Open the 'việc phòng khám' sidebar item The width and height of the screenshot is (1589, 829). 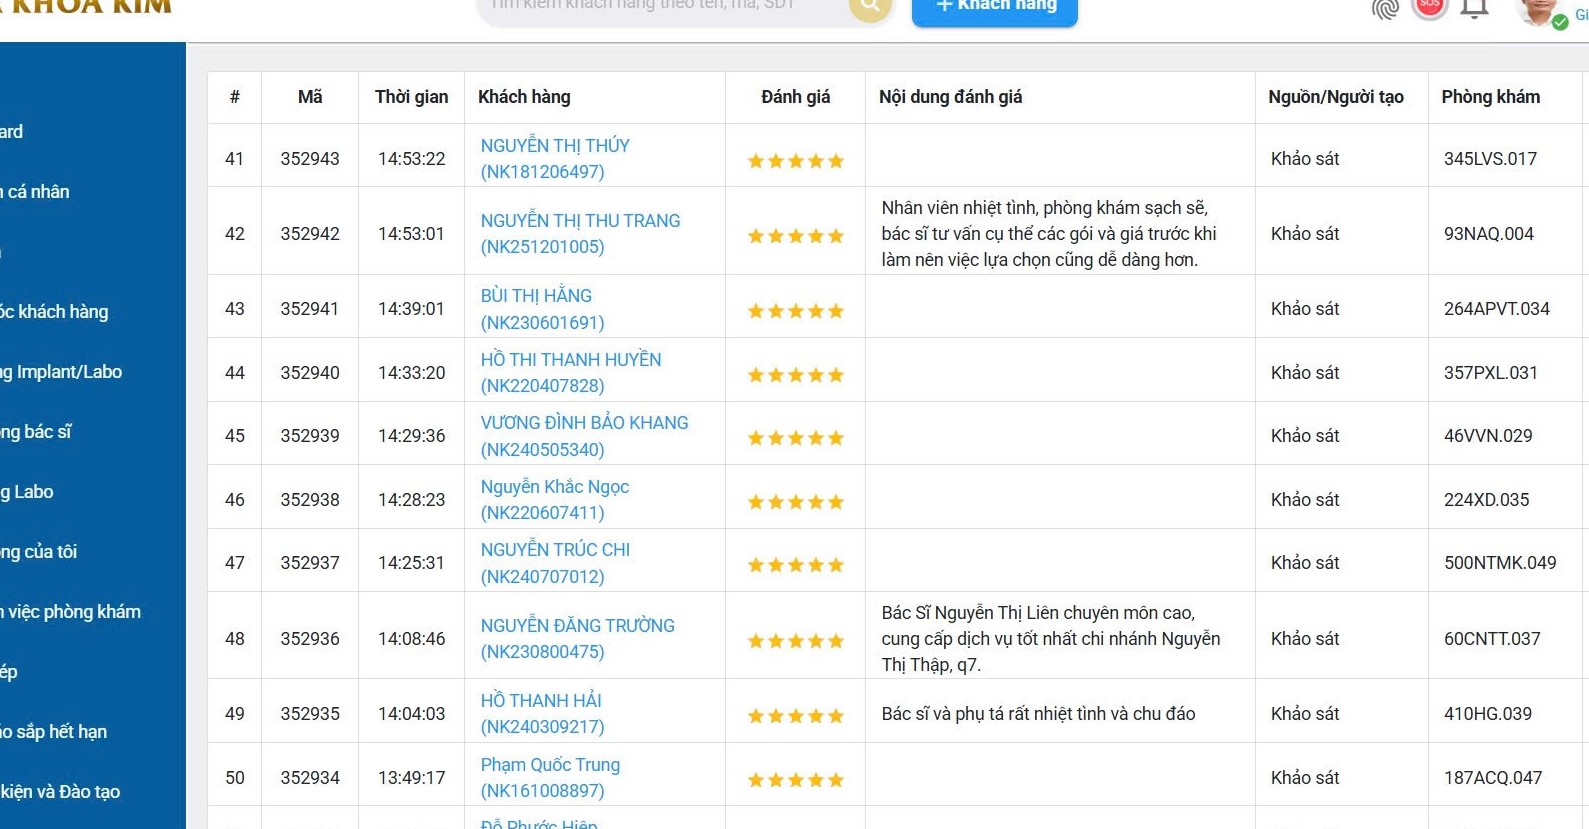[x=72, y=612]
